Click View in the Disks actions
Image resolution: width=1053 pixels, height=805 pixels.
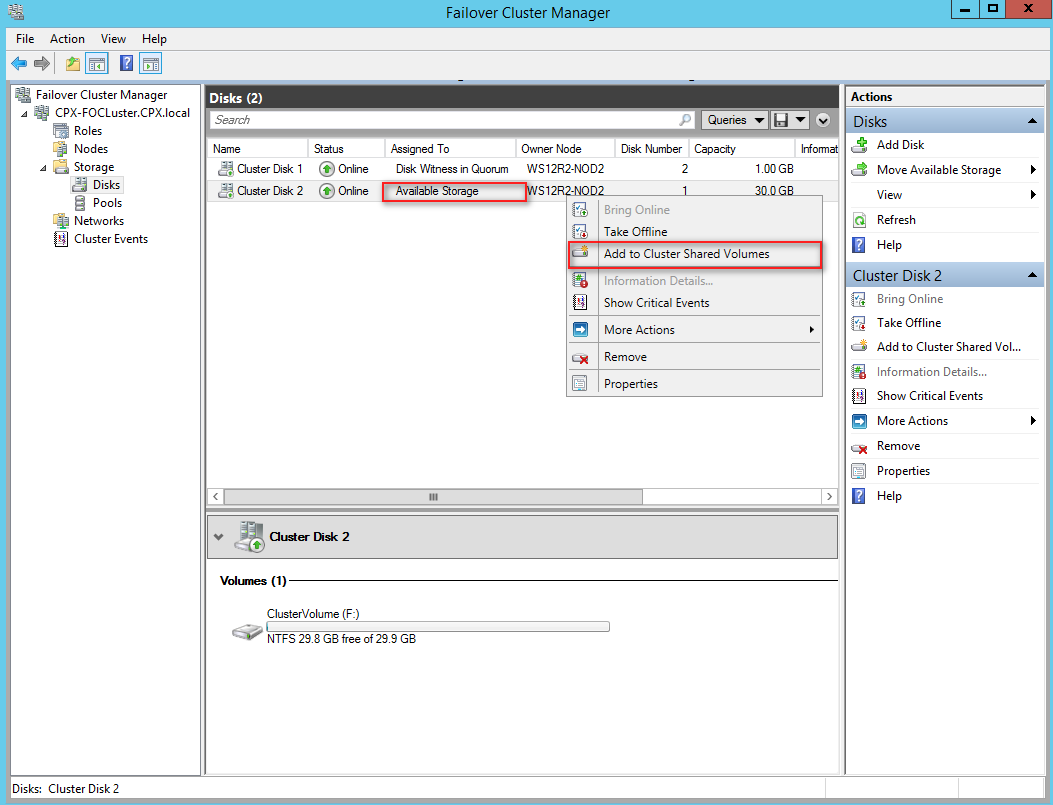point(889,195)
